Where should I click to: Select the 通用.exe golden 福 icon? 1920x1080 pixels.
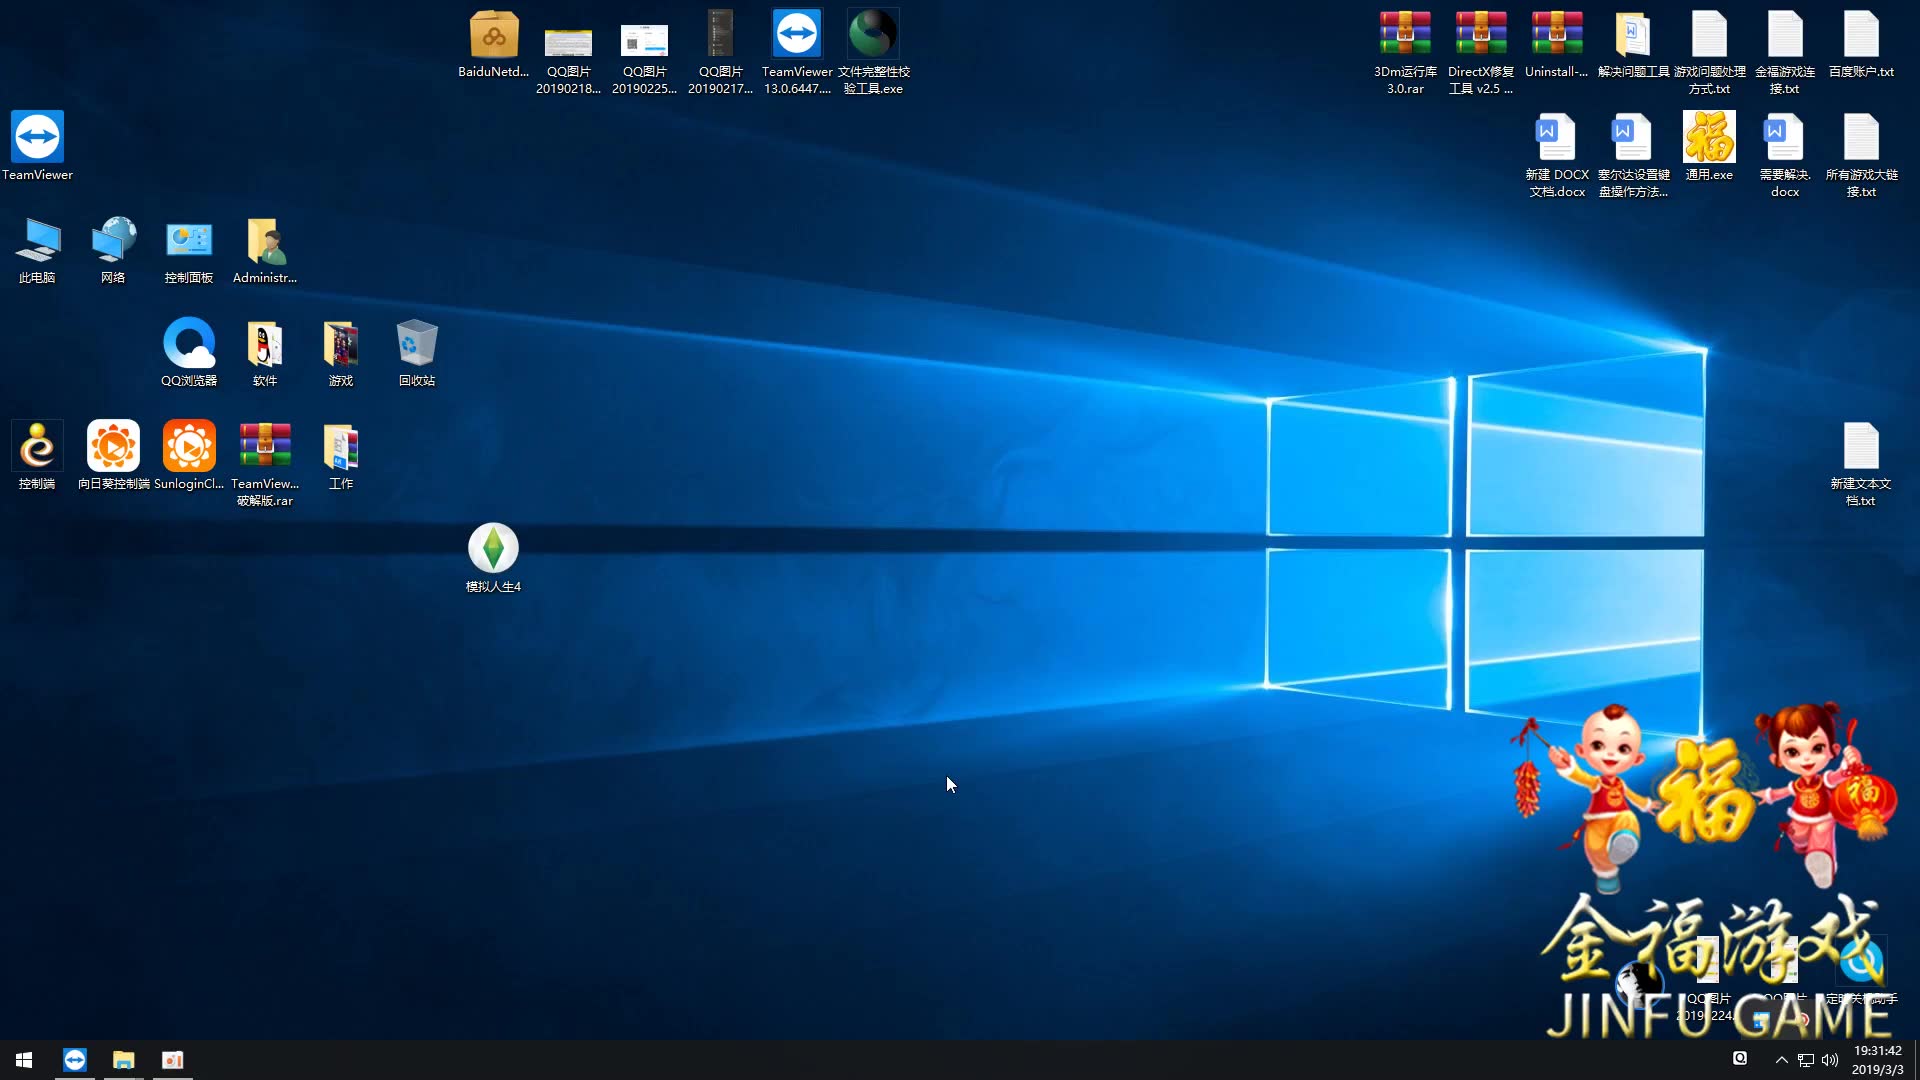tap(1709, 138)
